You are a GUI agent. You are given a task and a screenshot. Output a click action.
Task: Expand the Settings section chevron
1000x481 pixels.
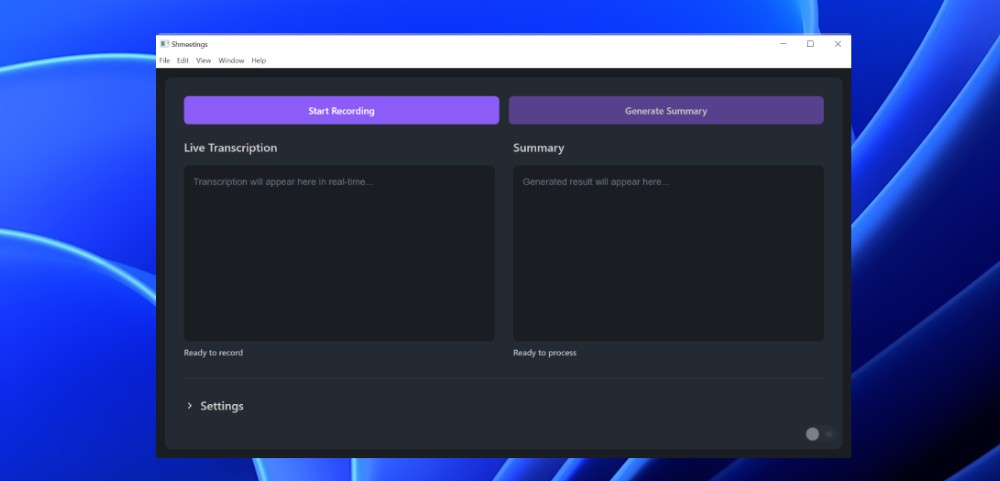point(190,406)
